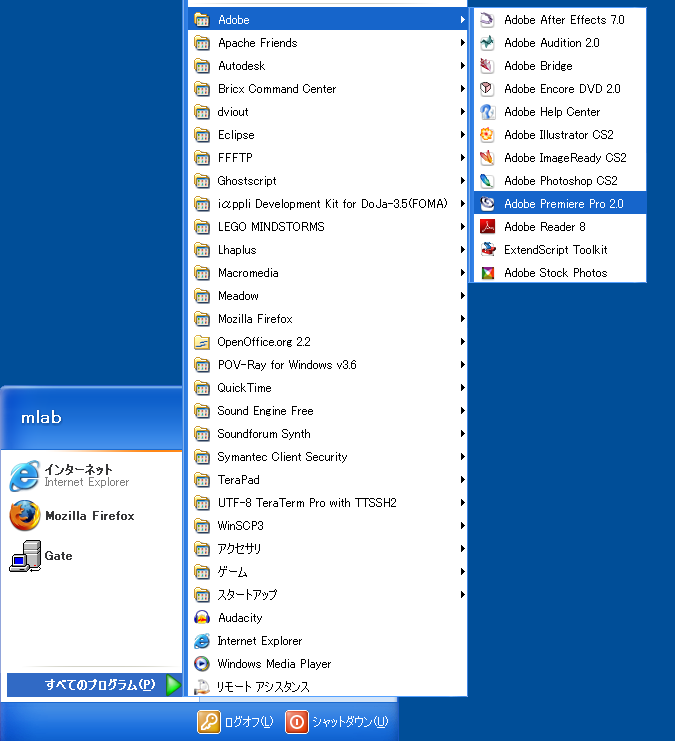Open the FFFTP program folder
This screenshot has width=675, height=741.
point(328,158)
